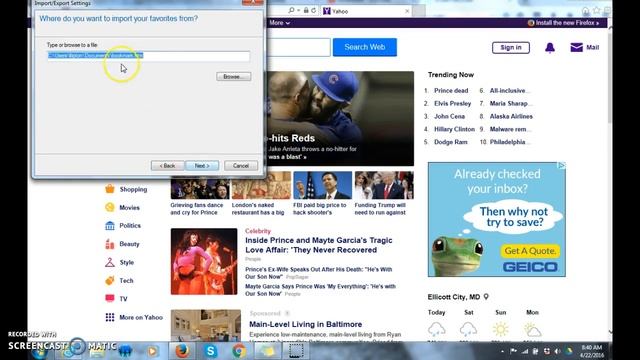This screenshot has width=640, height=360.
Task: Click the browser Home icon
Action: [x=586, y=11]
